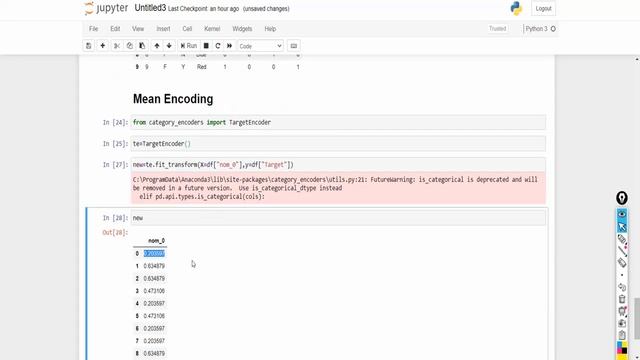Open the Edit menu
This screenshot has width=640, height=360.
click(x=115, y=29)
